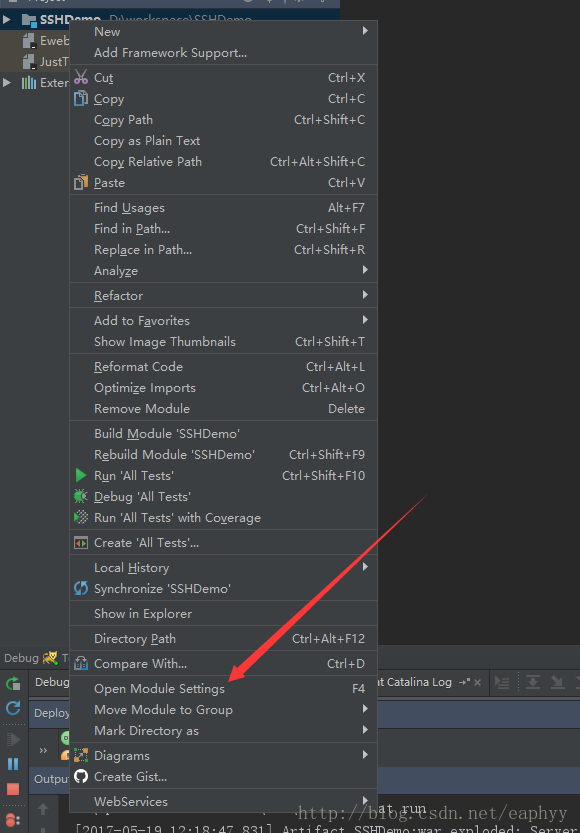Click the Copy icon in menu
Image resolution: width=580 pixels, height=833 pixels.
81,98
